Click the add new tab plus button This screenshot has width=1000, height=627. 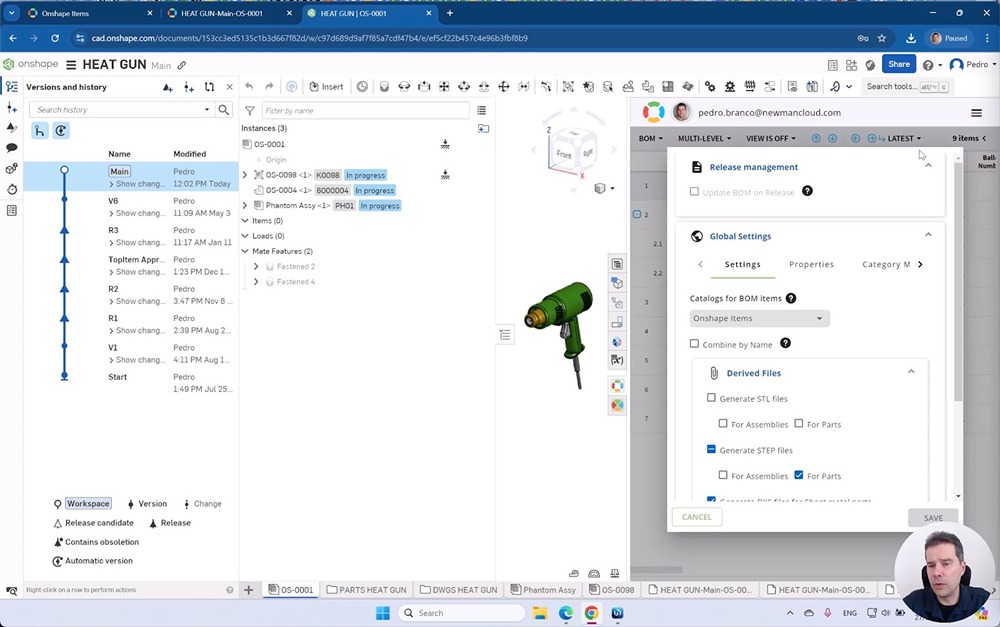tap(249, 590)
